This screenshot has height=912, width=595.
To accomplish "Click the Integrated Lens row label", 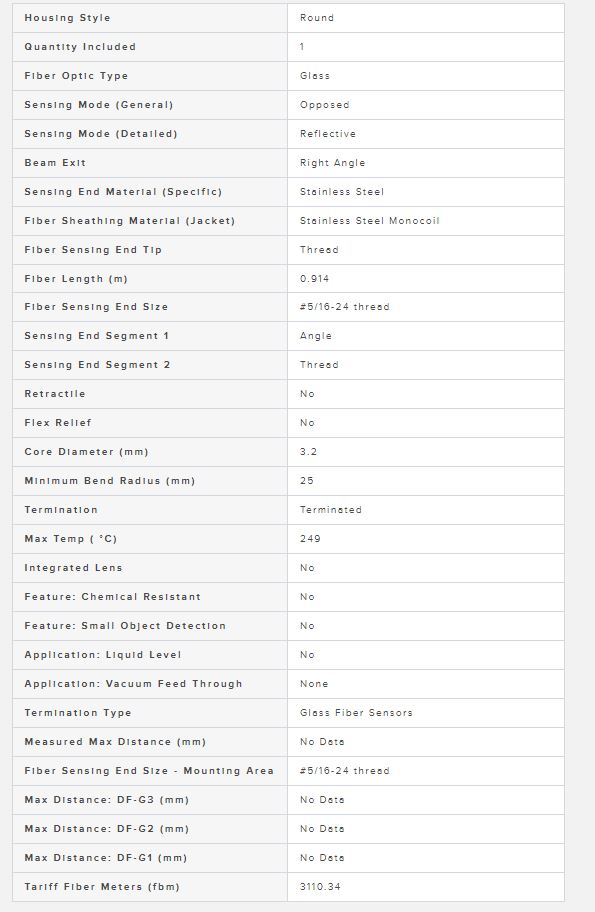I will click(x=73, y=568).
